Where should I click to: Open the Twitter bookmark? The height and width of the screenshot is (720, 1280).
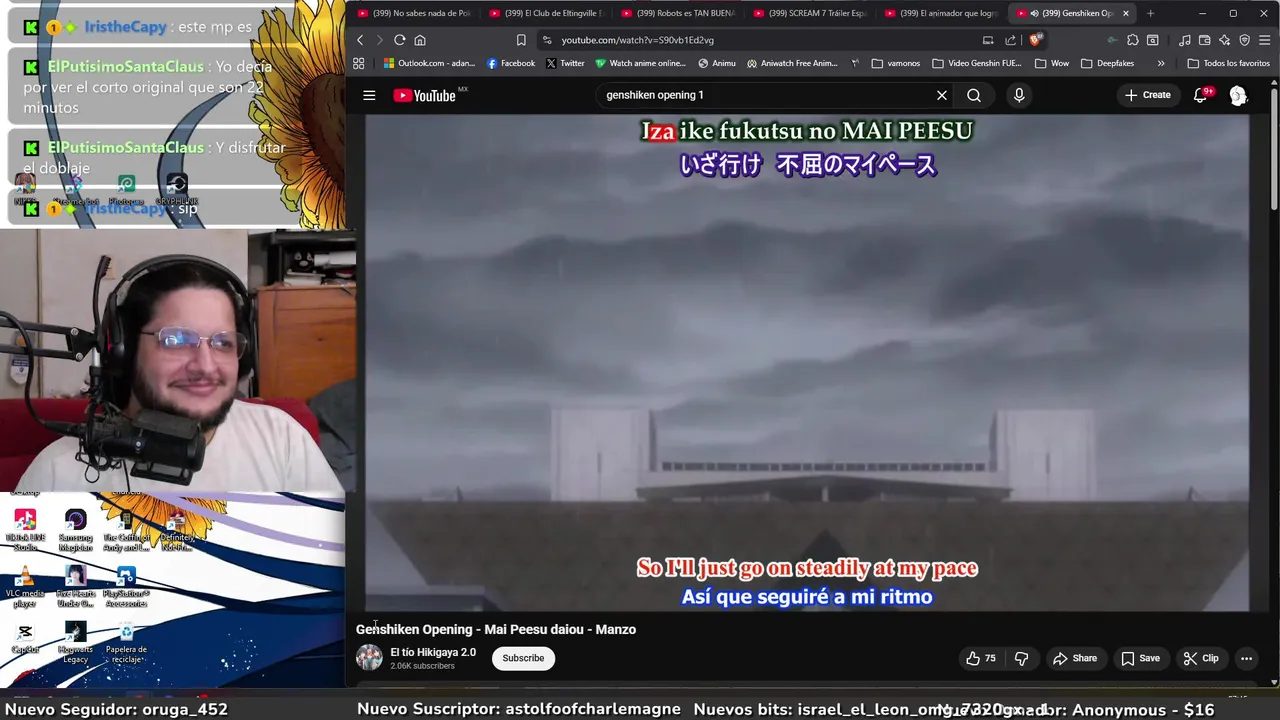click(565, 63)
